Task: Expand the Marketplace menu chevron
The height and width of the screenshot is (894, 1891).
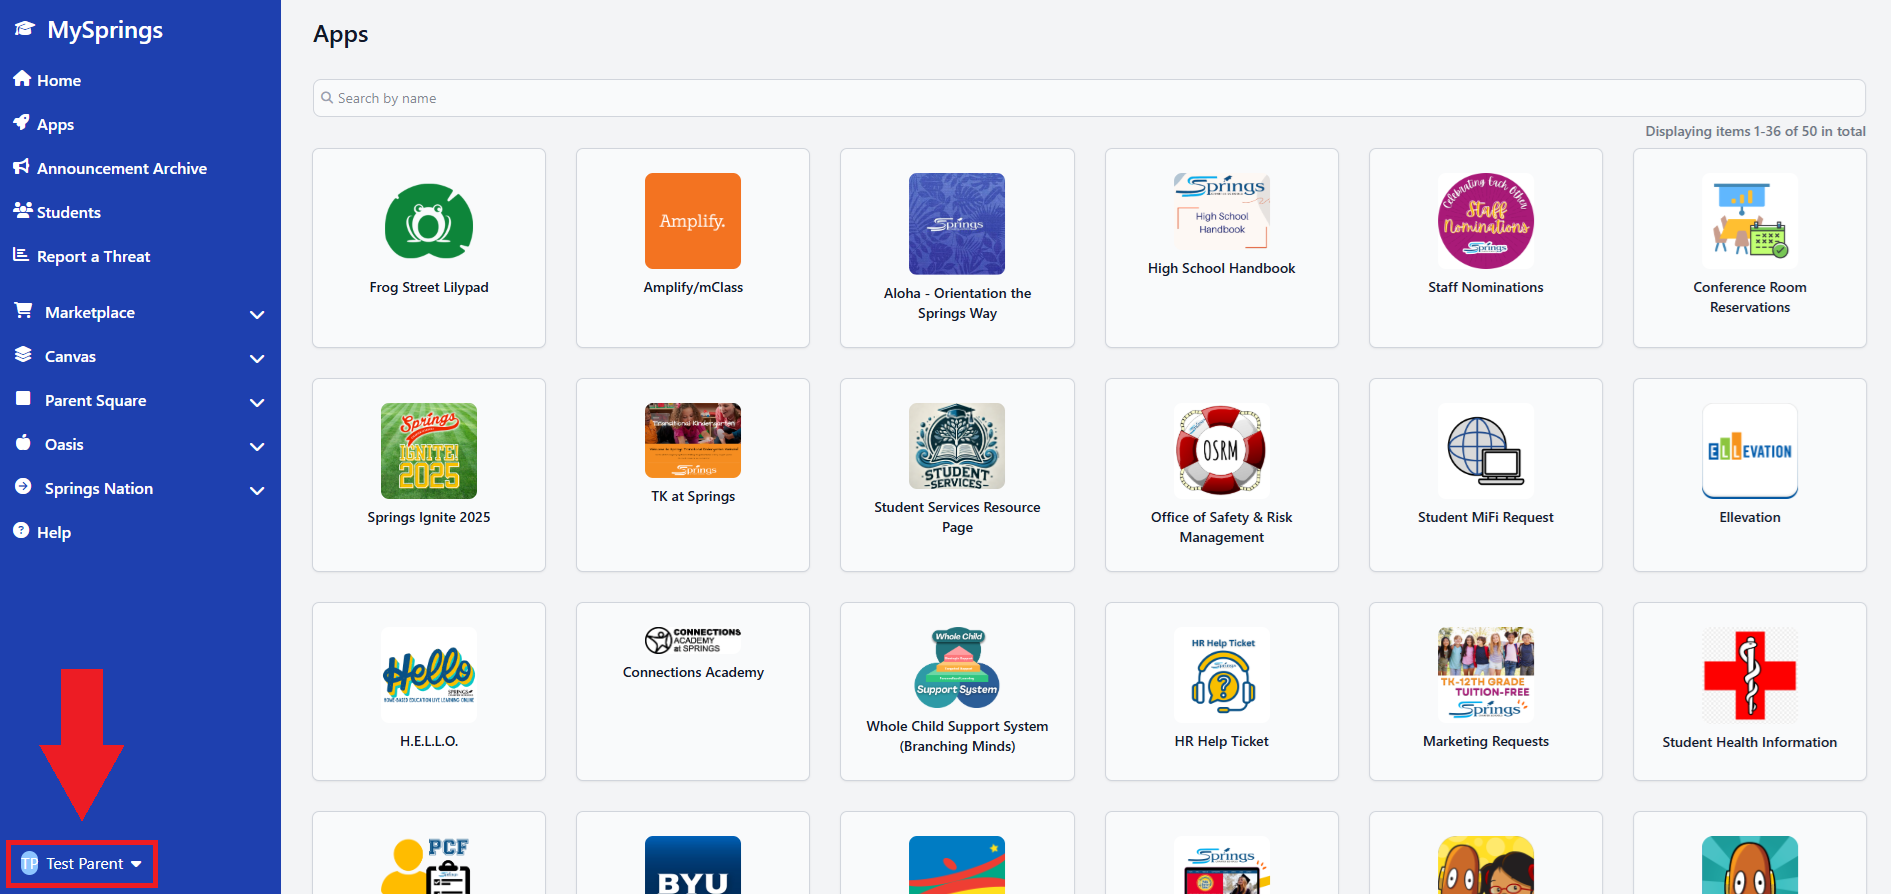Action: 257,314
